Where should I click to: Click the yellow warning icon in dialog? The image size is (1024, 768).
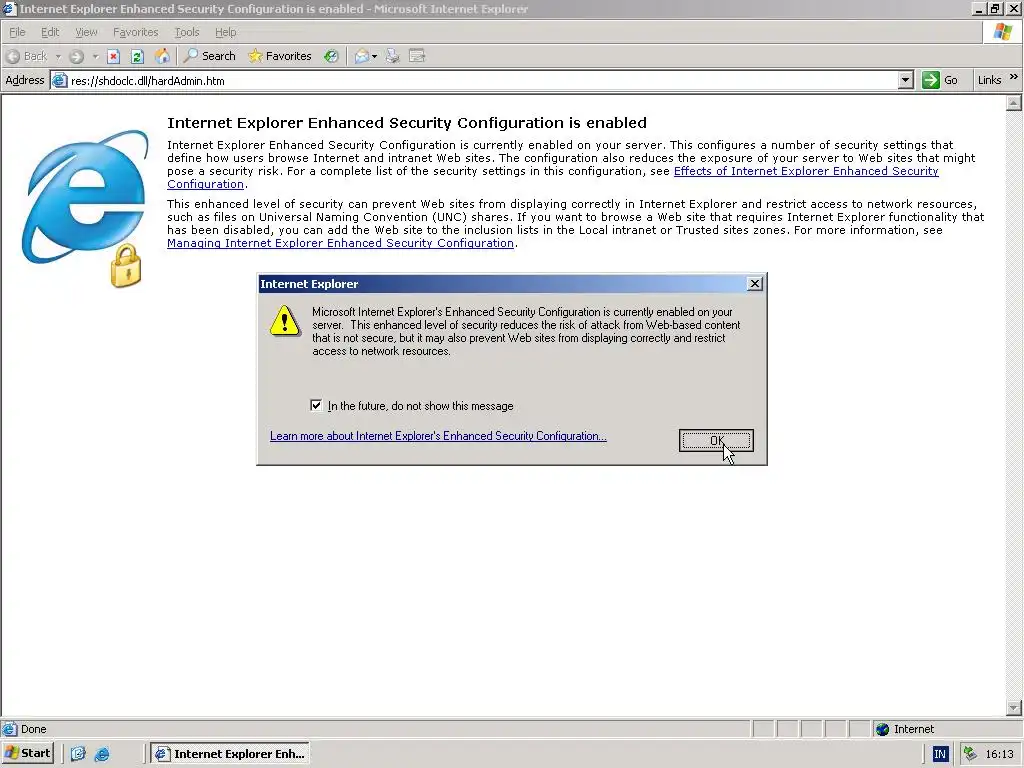(x=285, y=321)
